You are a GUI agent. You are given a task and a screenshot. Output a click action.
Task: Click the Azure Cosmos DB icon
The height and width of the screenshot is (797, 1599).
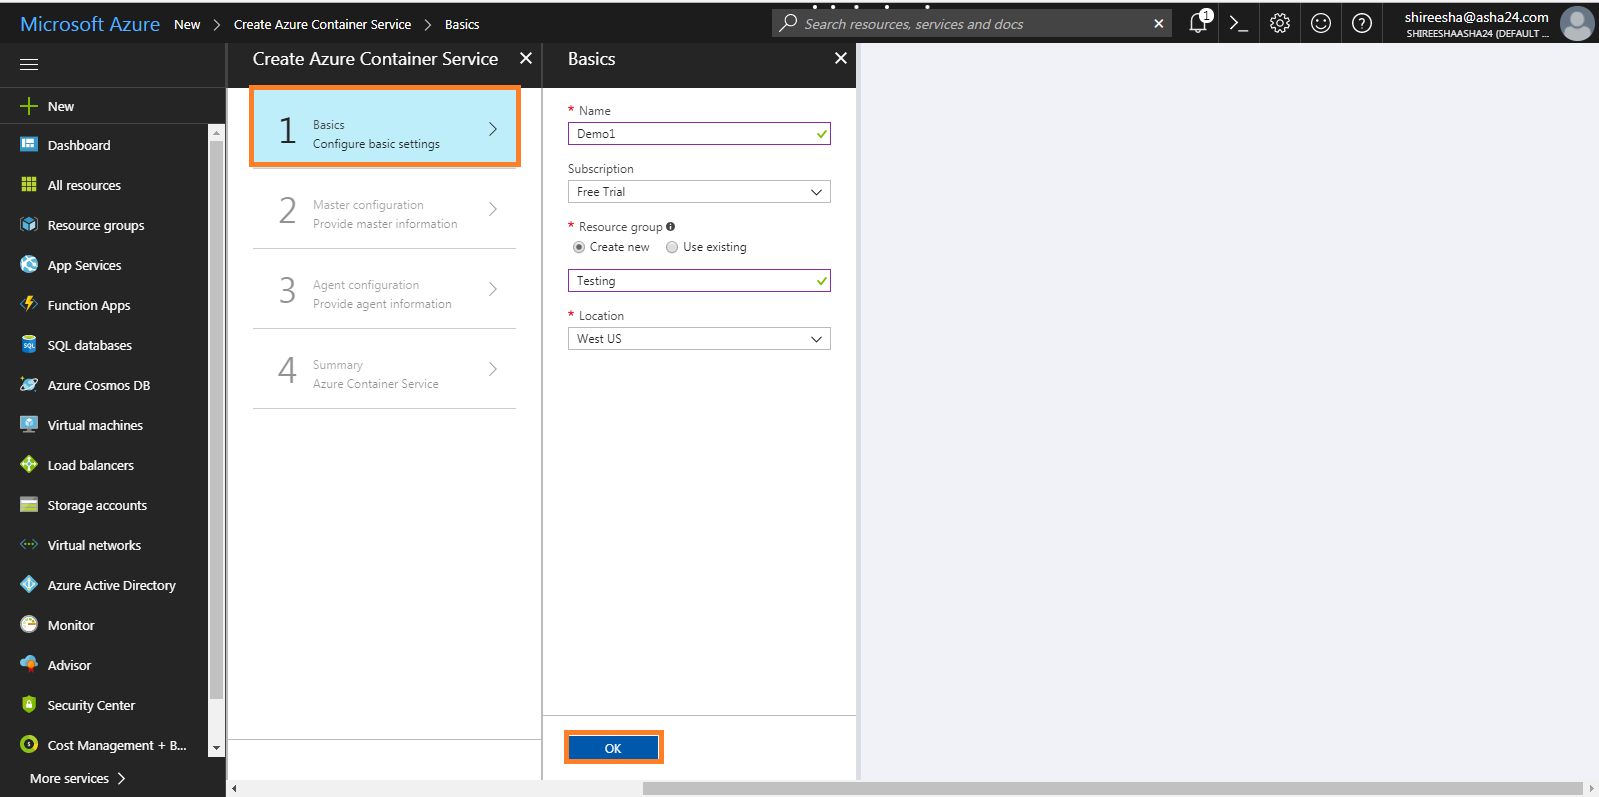tap(29, 385)
